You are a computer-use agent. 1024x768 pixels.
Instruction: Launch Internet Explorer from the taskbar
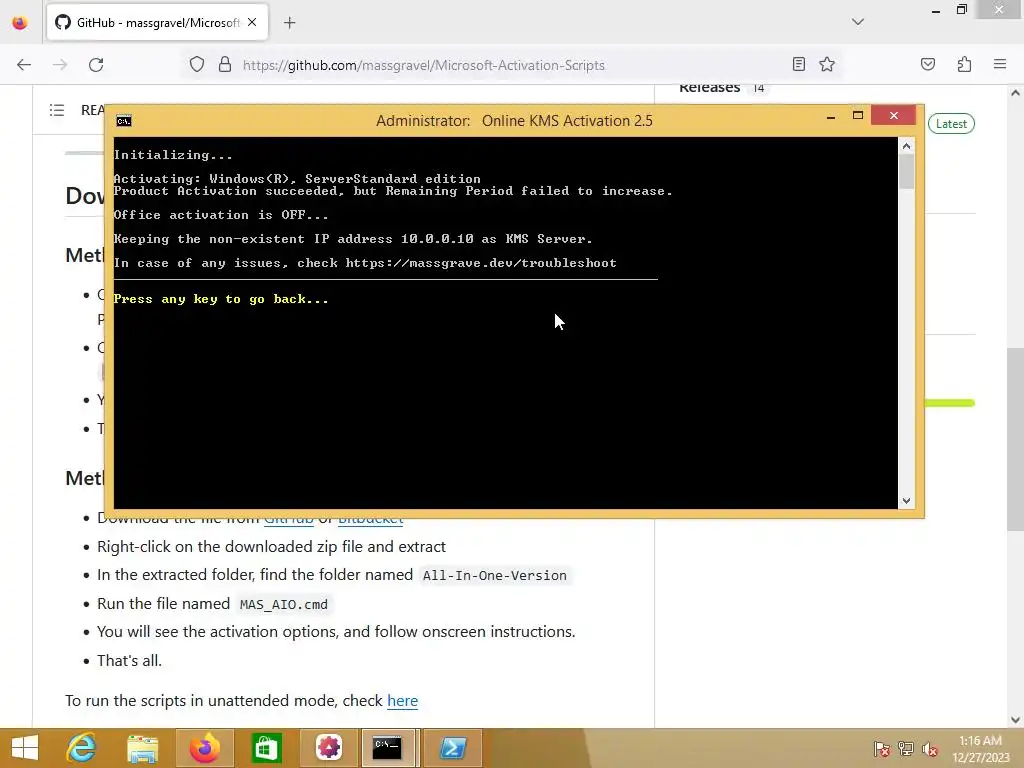click(82, 748)
